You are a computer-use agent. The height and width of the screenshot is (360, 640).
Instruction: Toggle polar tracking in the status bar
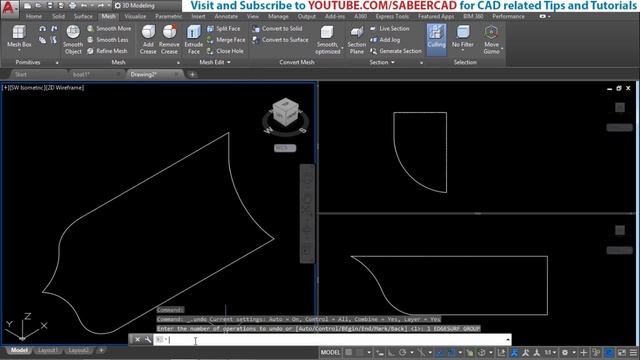402,352
